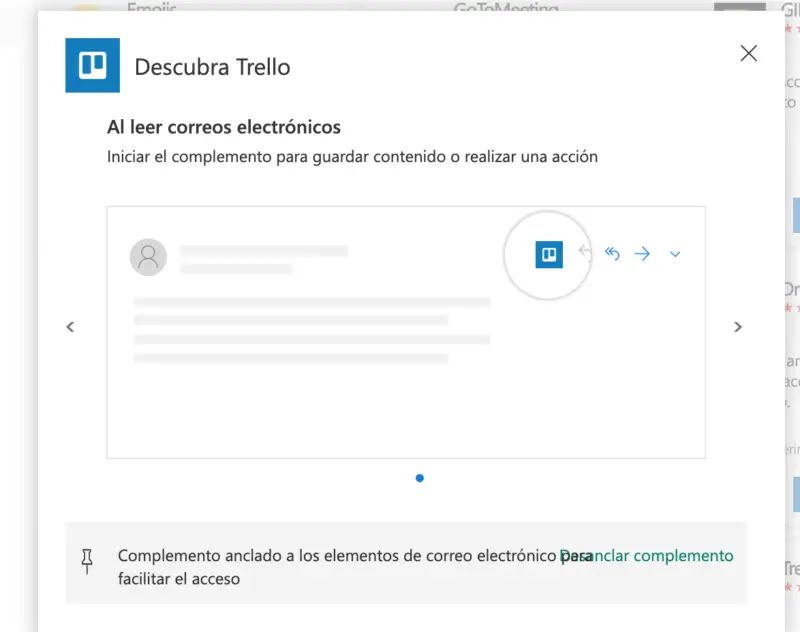
Task: Click the 'Descubra Trello' title text
Action: click(x=212, y=67)
